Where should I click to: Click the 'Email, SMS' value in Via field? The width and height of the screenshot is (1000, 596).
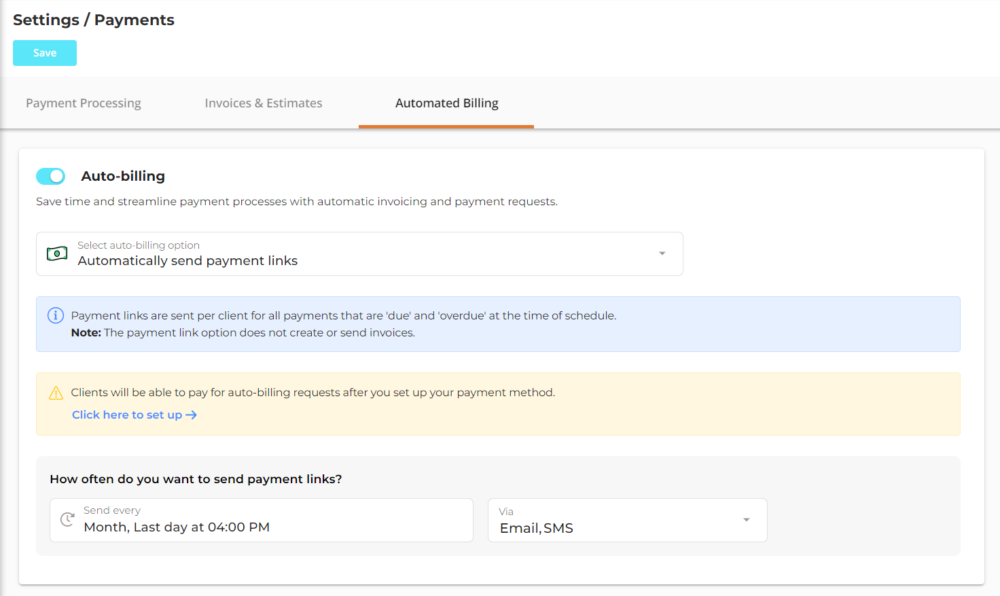537,528
